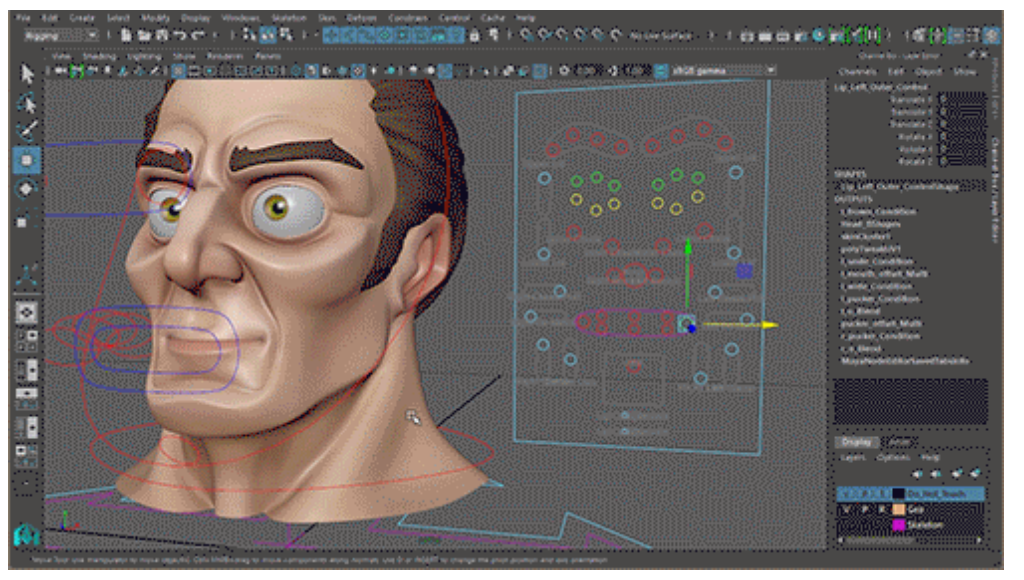The width and height of the screenshot is (1024, 580).
Task: Click the Redo arrow icon
Action: [198, 35]
